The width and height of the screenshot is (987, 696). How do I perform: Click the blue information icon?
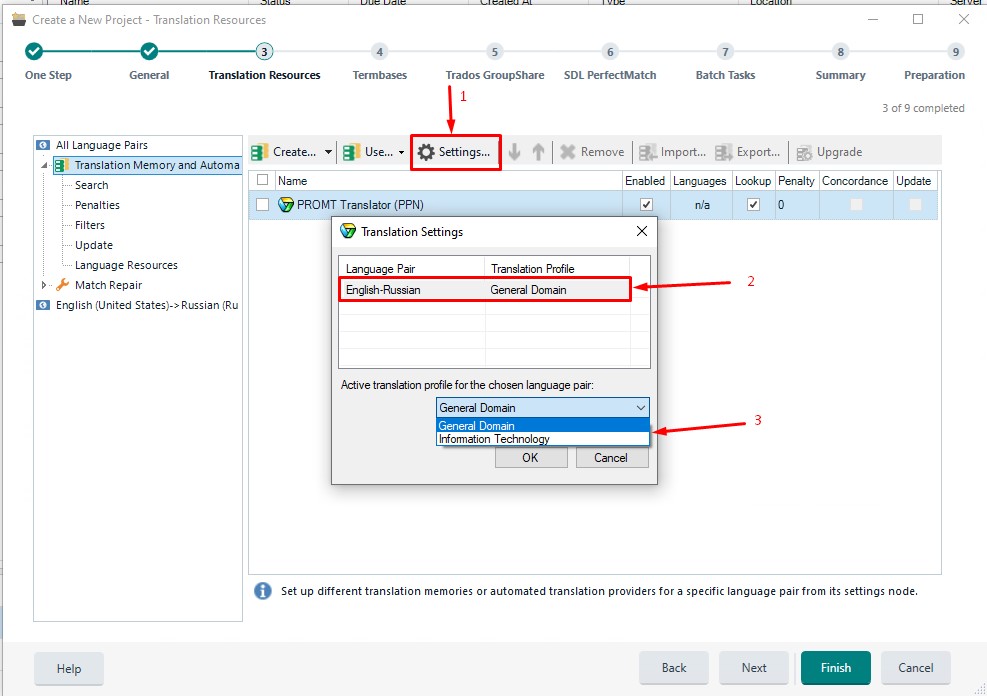point(262,591)
